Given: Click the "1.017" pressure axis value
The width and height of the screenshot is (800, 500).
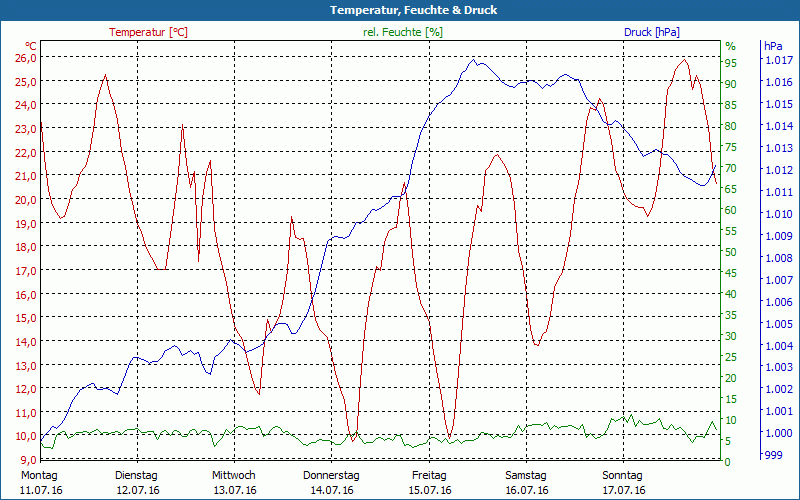Looking at the screenshot, I should 777,61.
